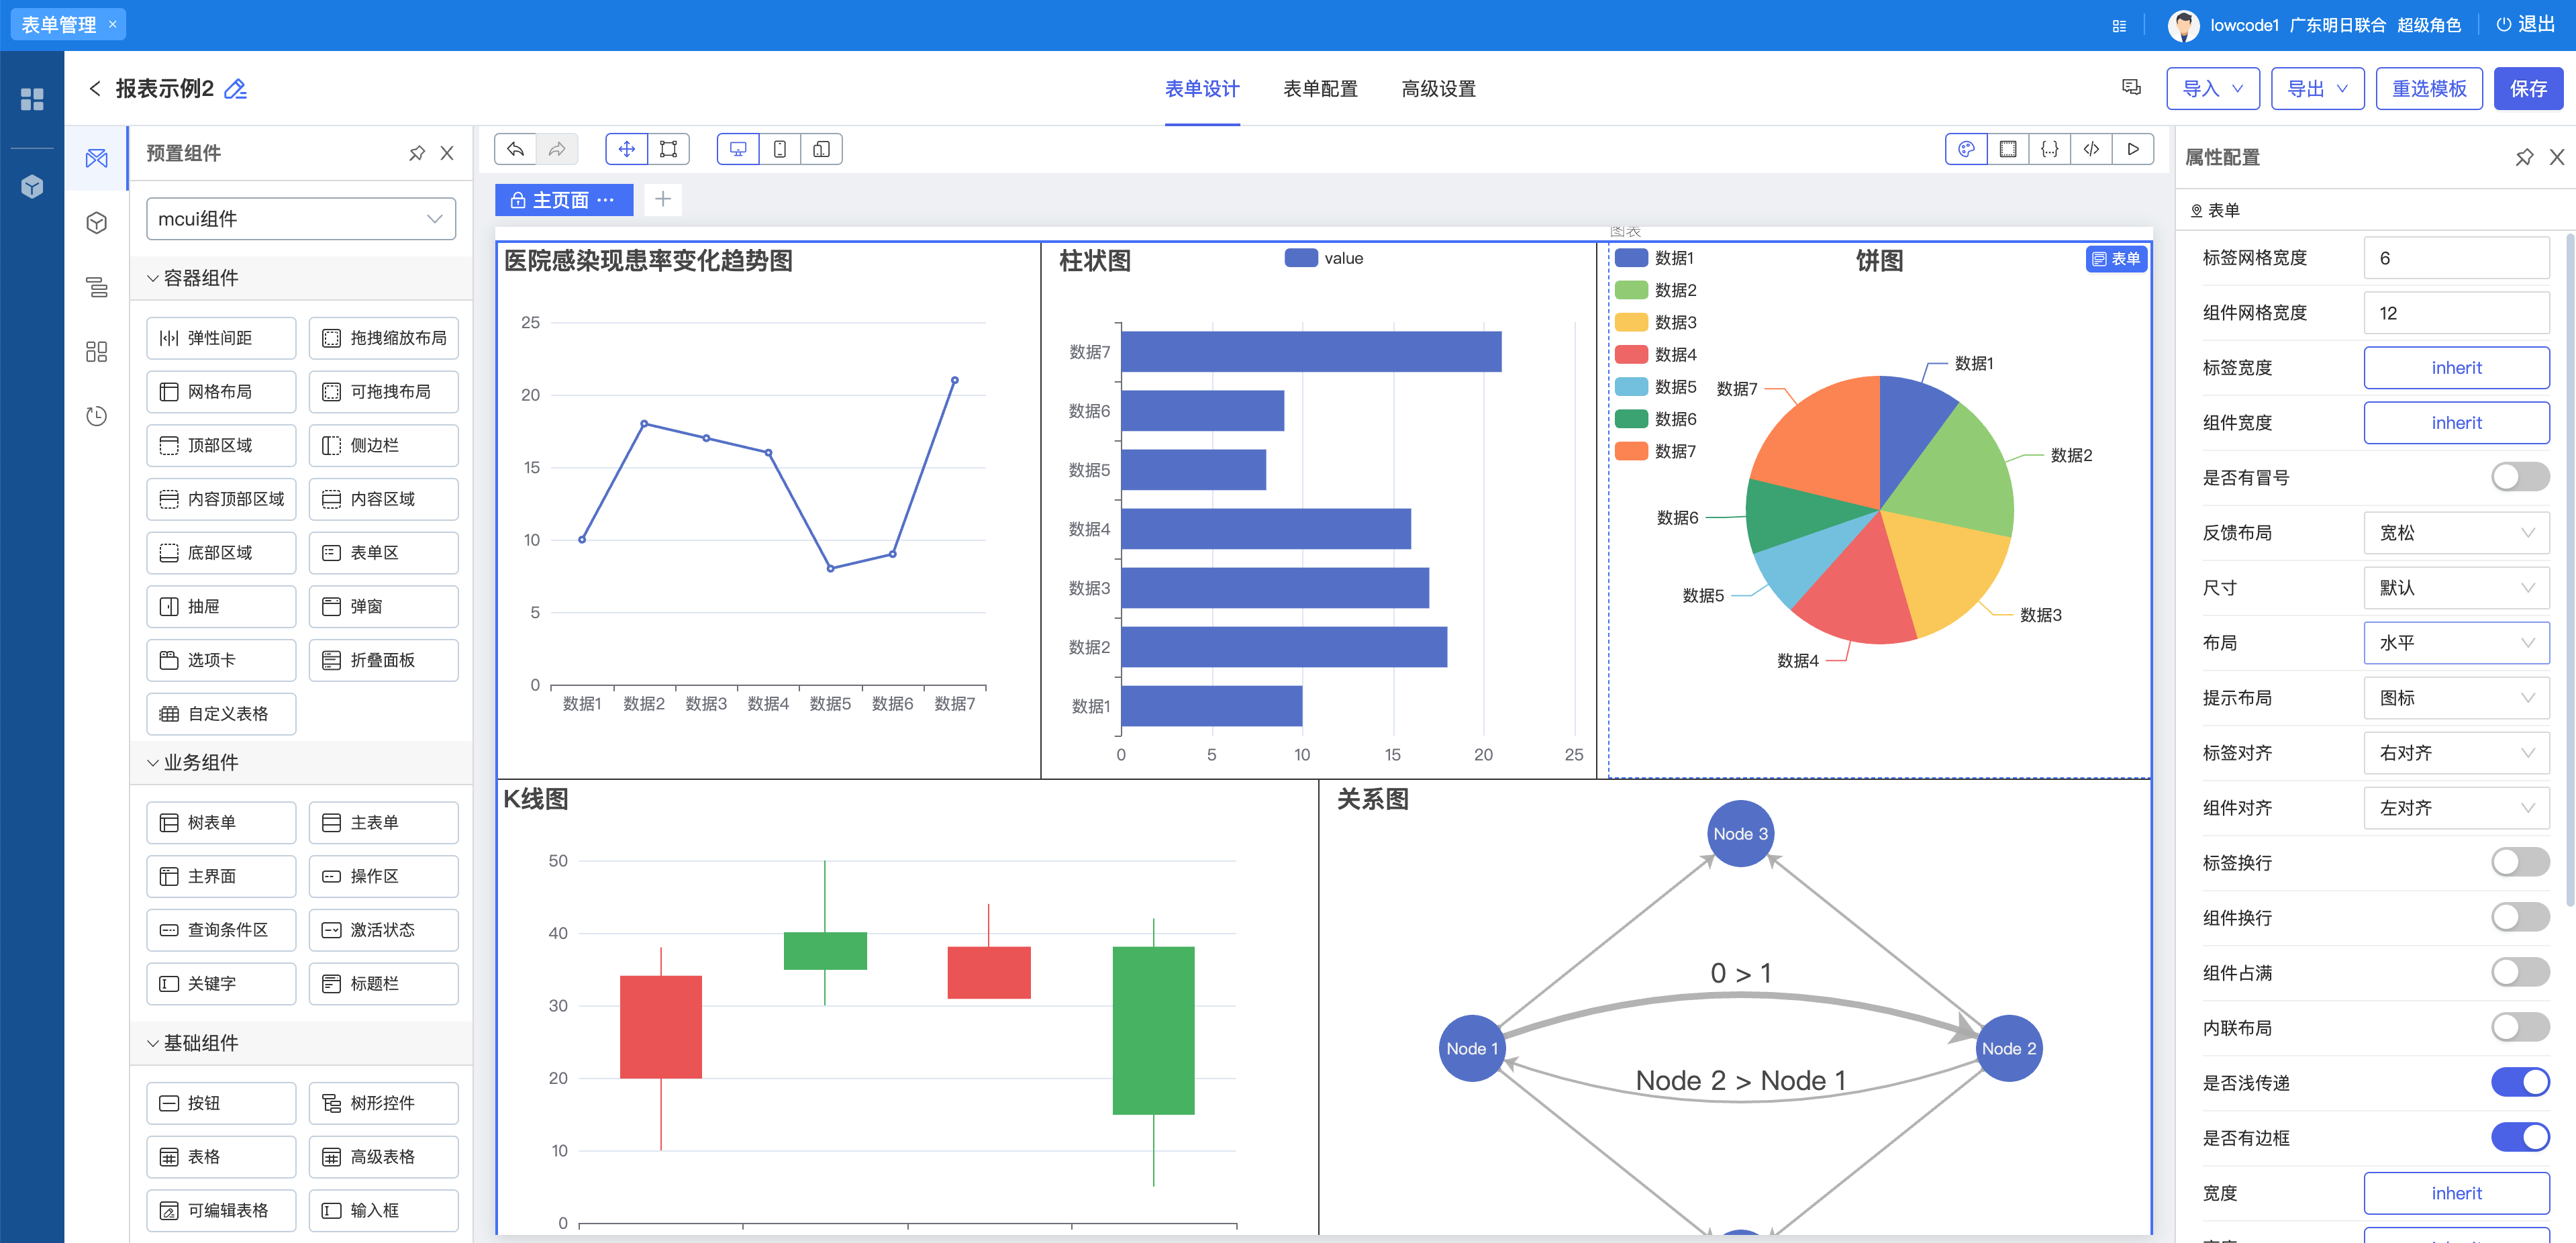Collapse the 容器组件 section

click(153, 278)
